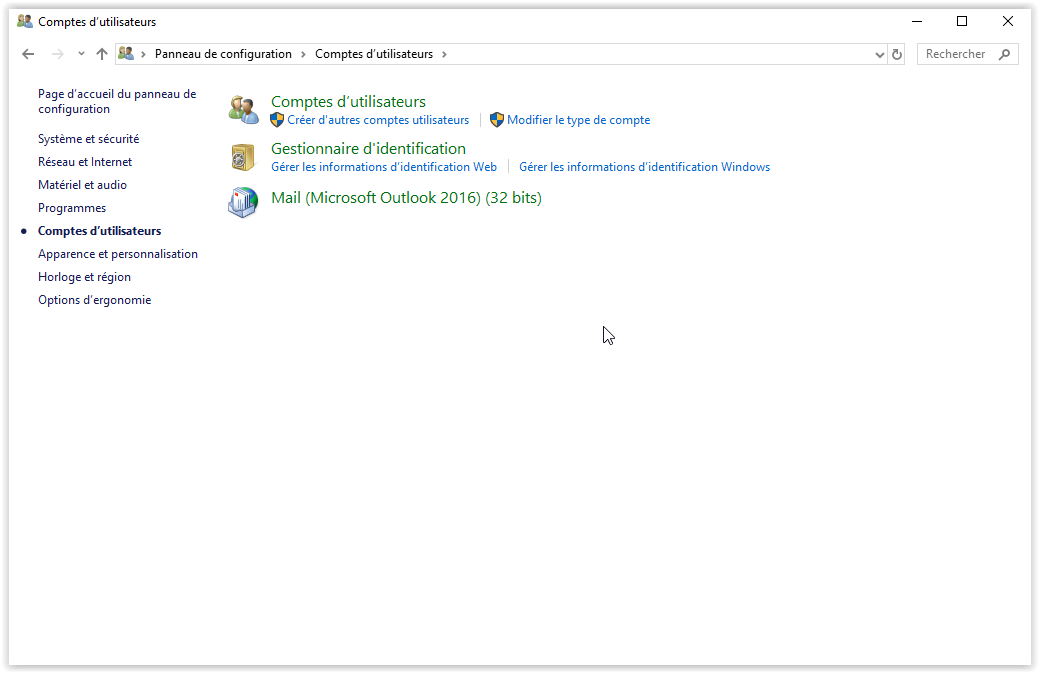Open Système et sécurité category
This screenshot has width=1039, height=673.
pos(88,139)
